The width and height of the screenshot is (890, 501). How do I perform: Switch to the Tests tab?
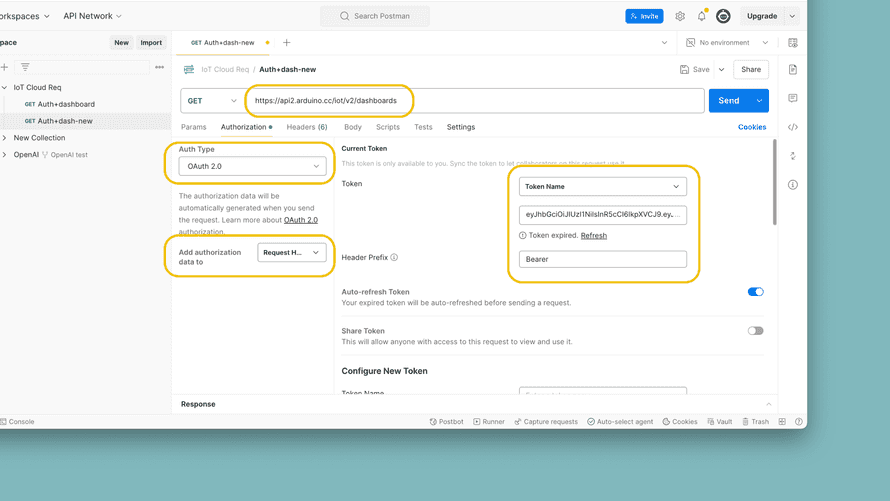[x=423, y=127]
